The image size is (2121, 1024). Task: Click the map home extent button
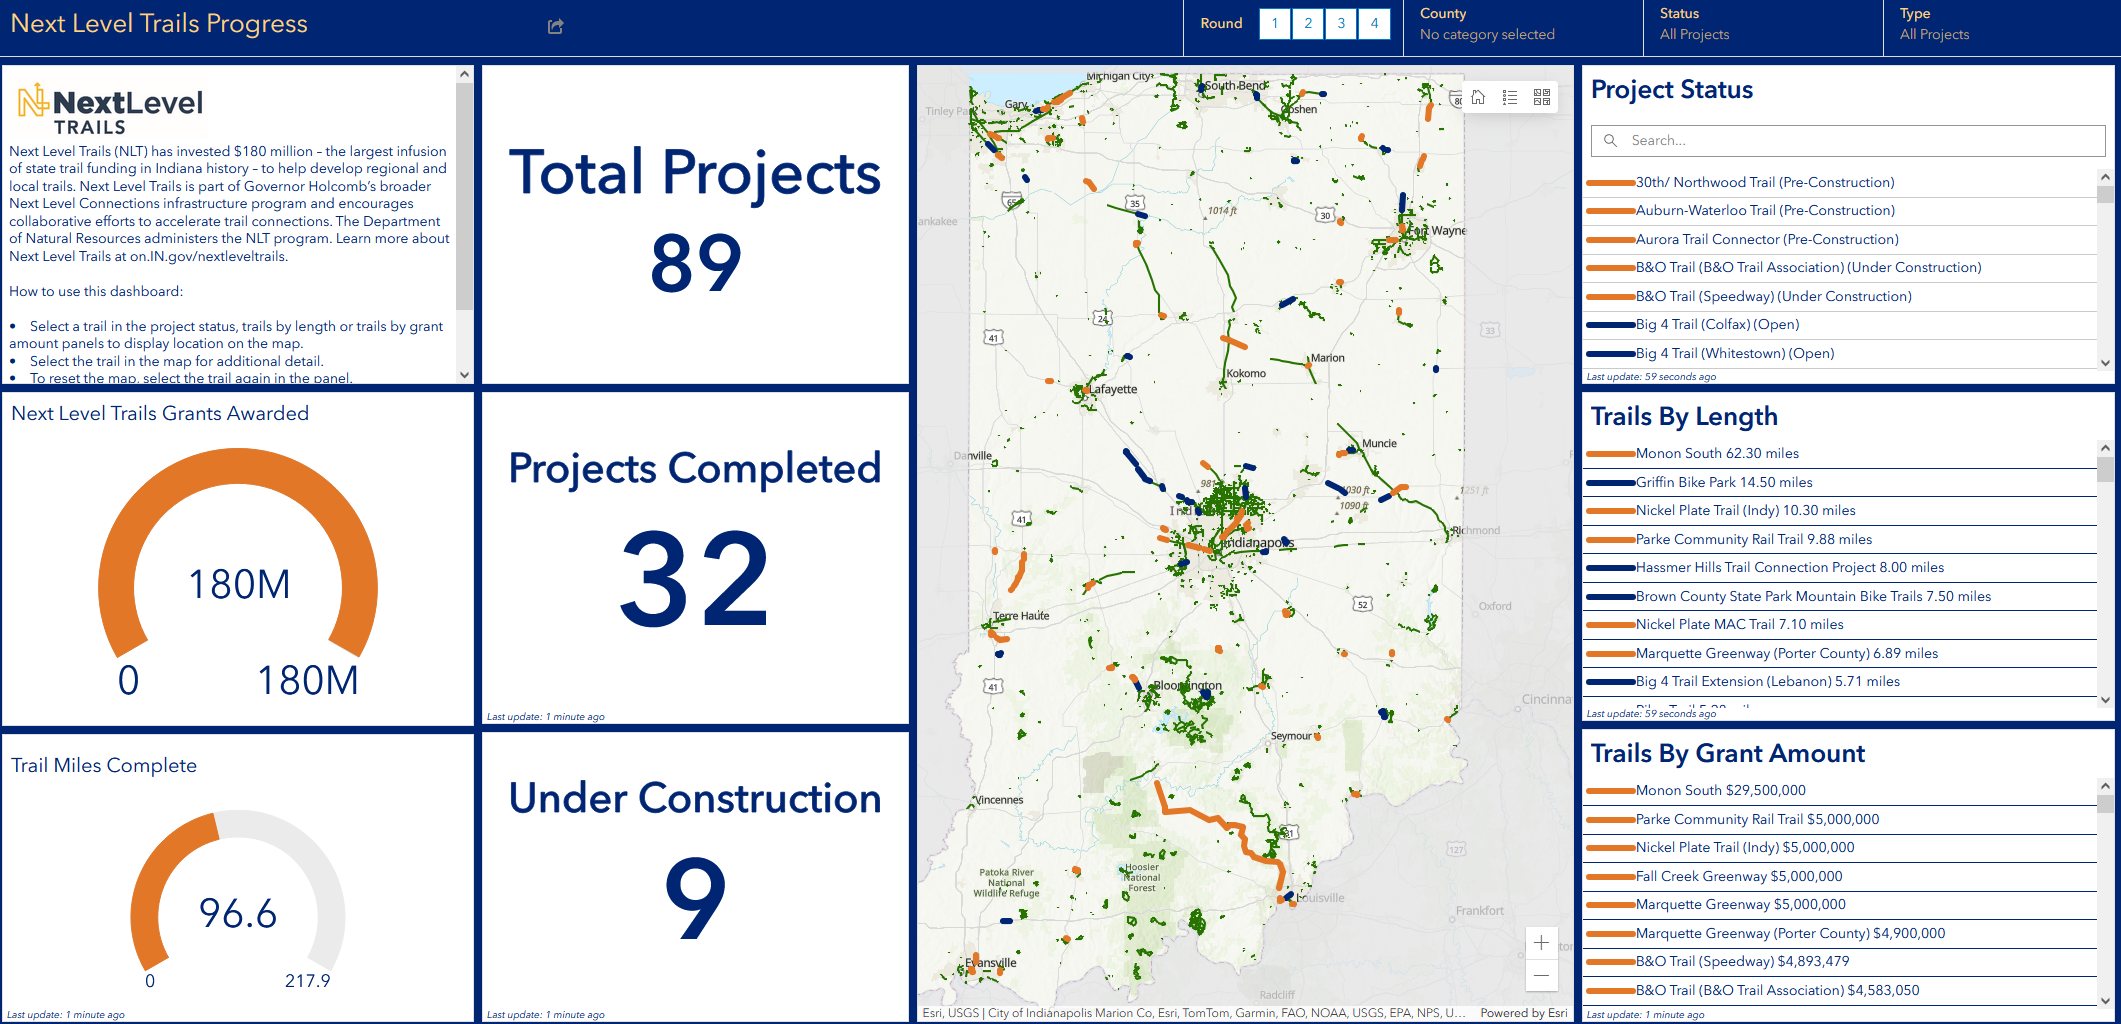click(1478, 97)
